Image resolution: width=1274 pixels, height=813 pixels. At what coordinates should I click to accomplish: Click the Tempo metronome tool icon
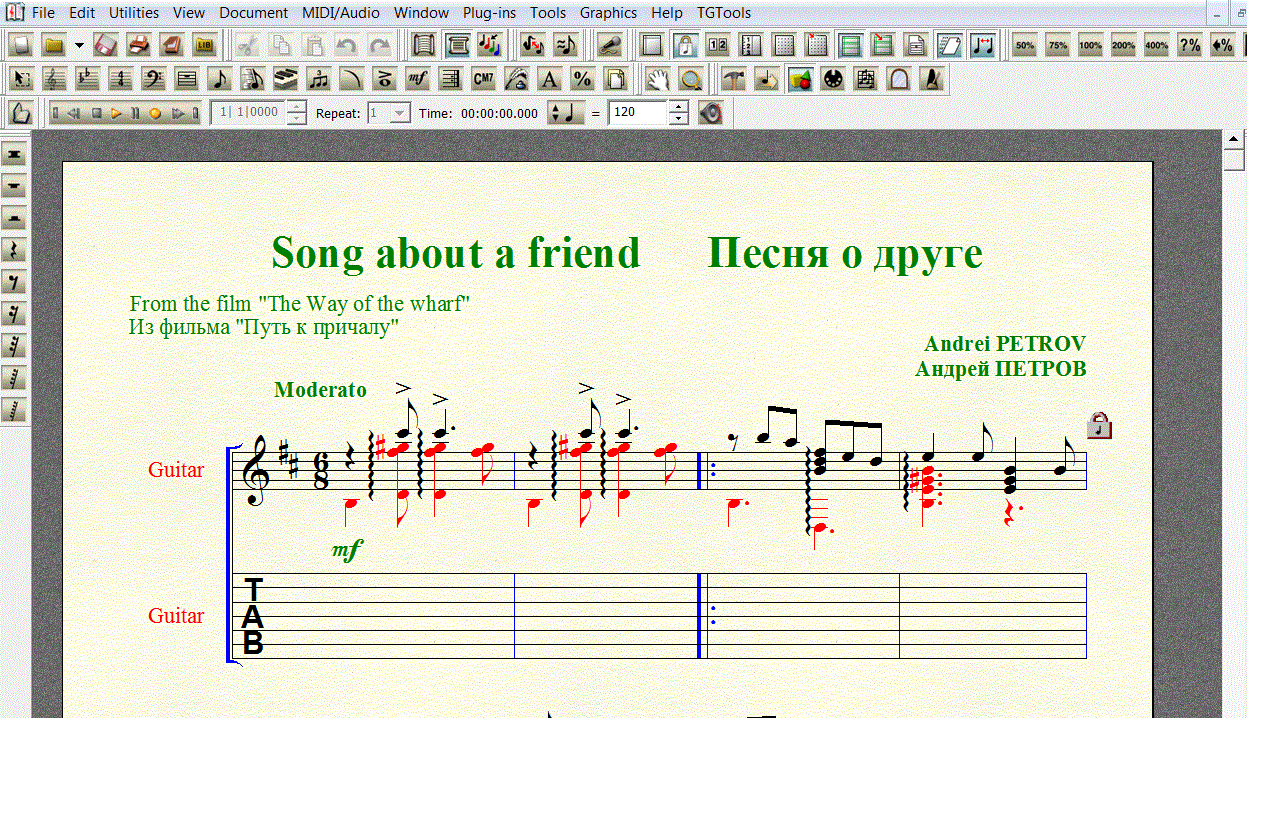[932, 79]
